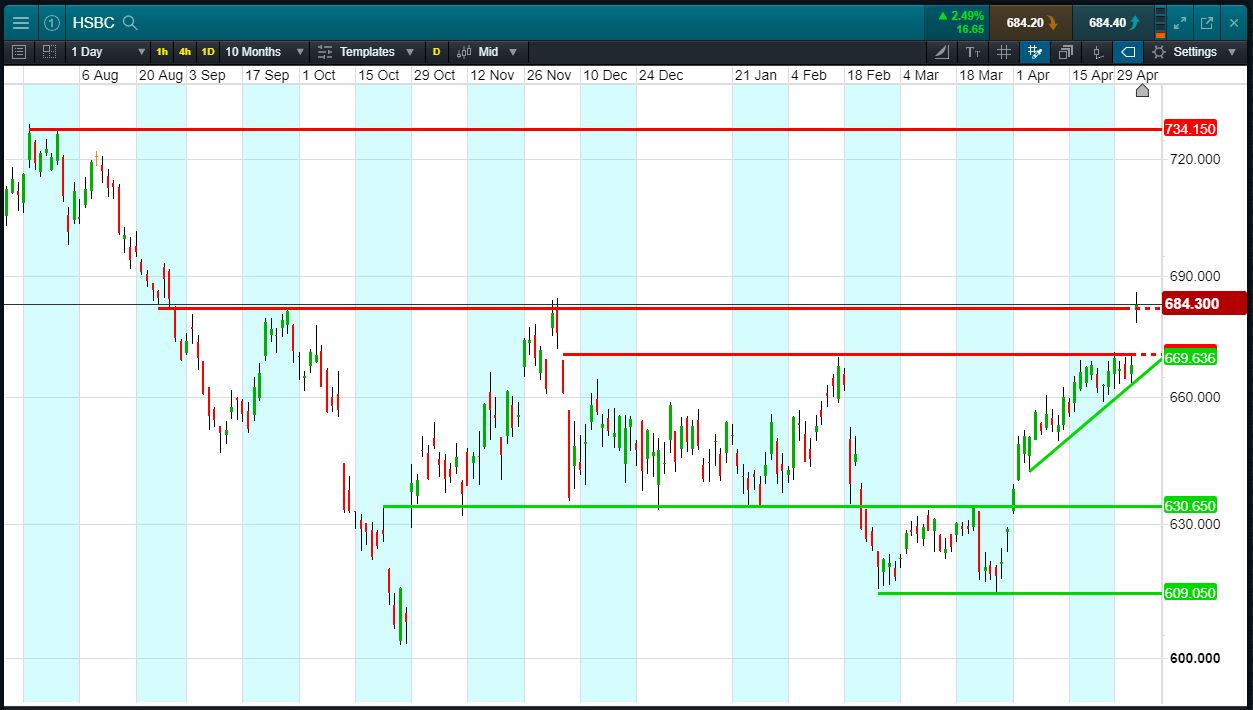
Task: Select the text annotation tool
Action: pos(973,51)
